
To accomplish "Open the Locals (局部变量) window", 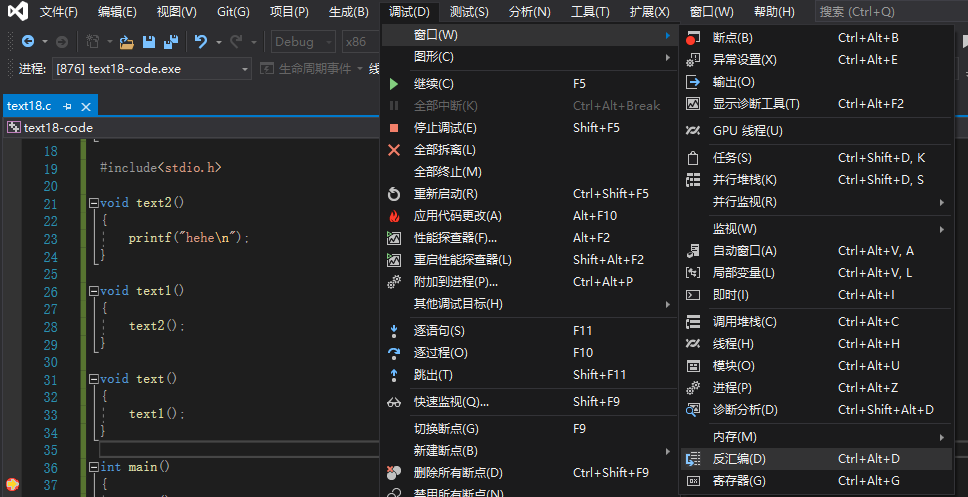I will click(x=816, y=273).
